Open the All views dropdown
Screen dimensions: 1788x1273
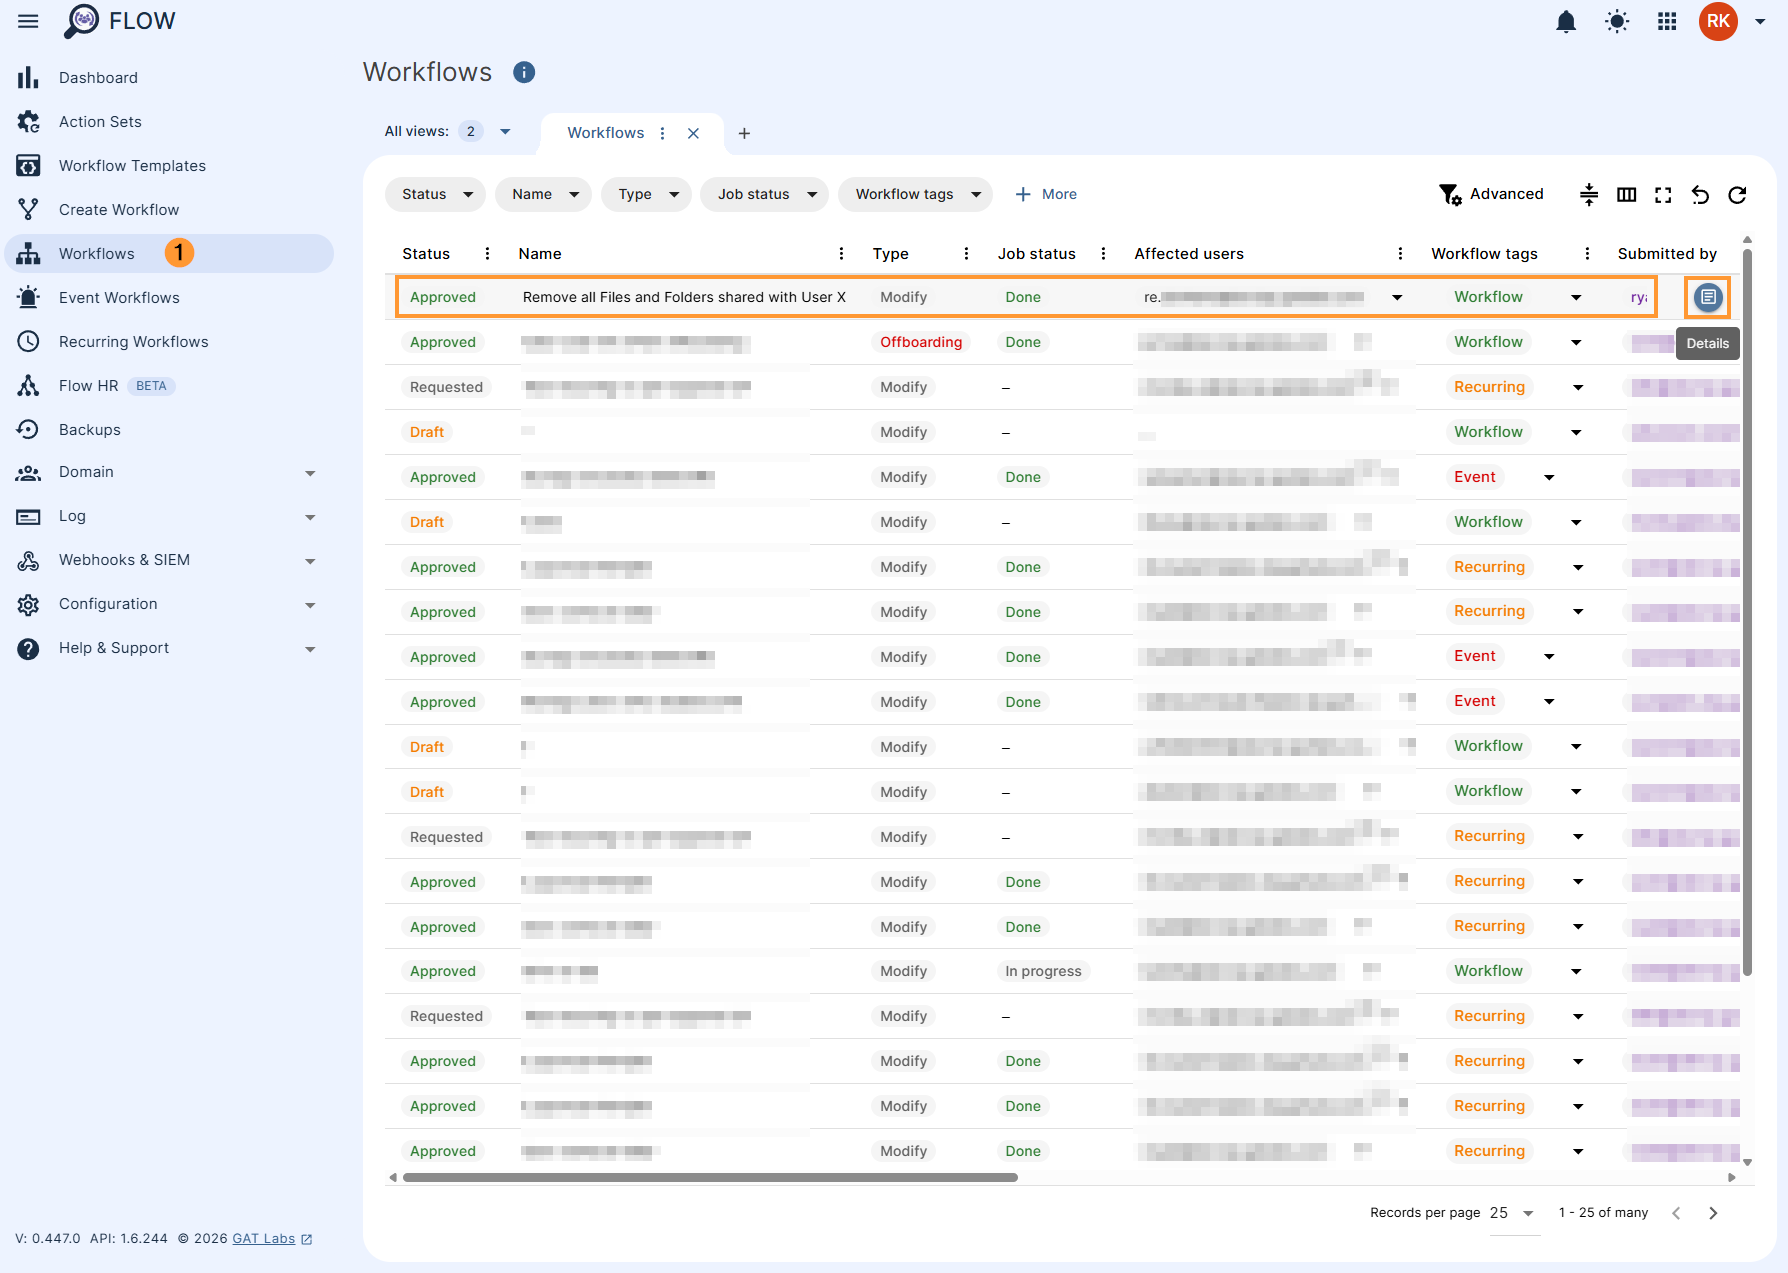coord(505,132)
